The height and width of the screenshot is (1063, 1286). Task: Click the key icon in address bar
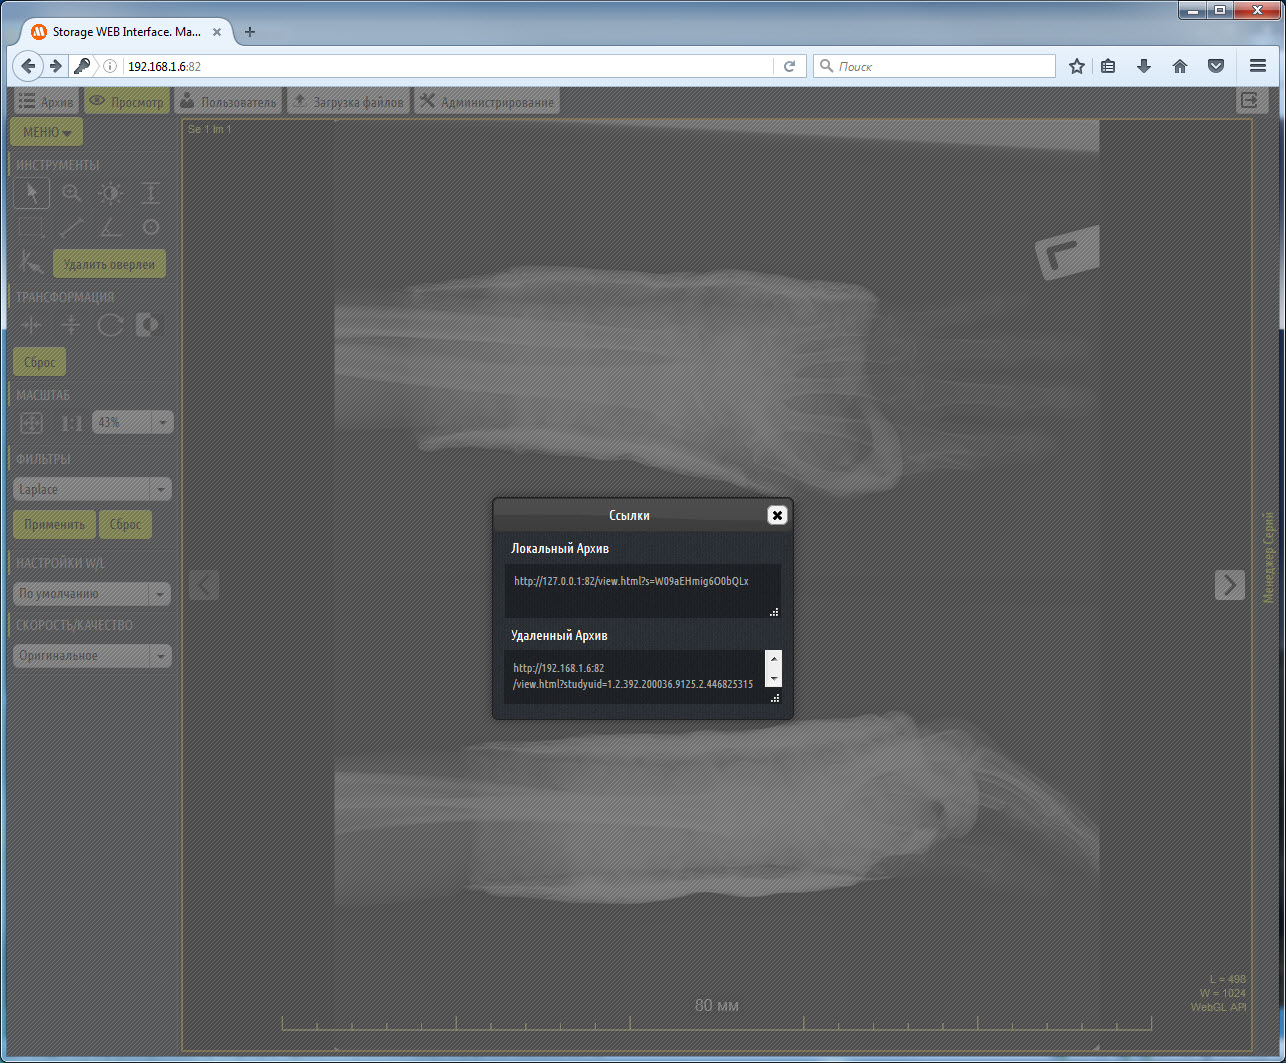[x=83, y=66]
